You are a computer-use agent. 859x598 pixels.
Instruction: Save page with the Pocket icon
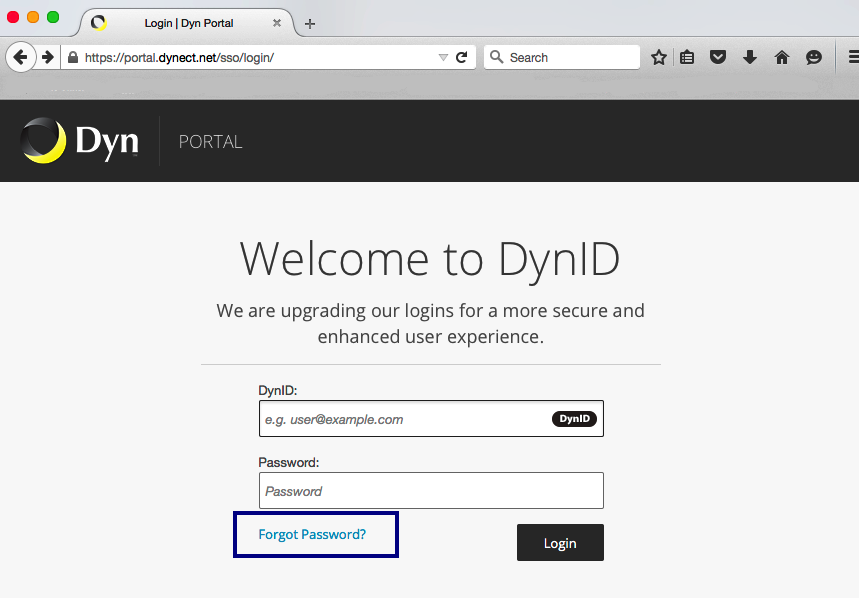coord(718,57)
